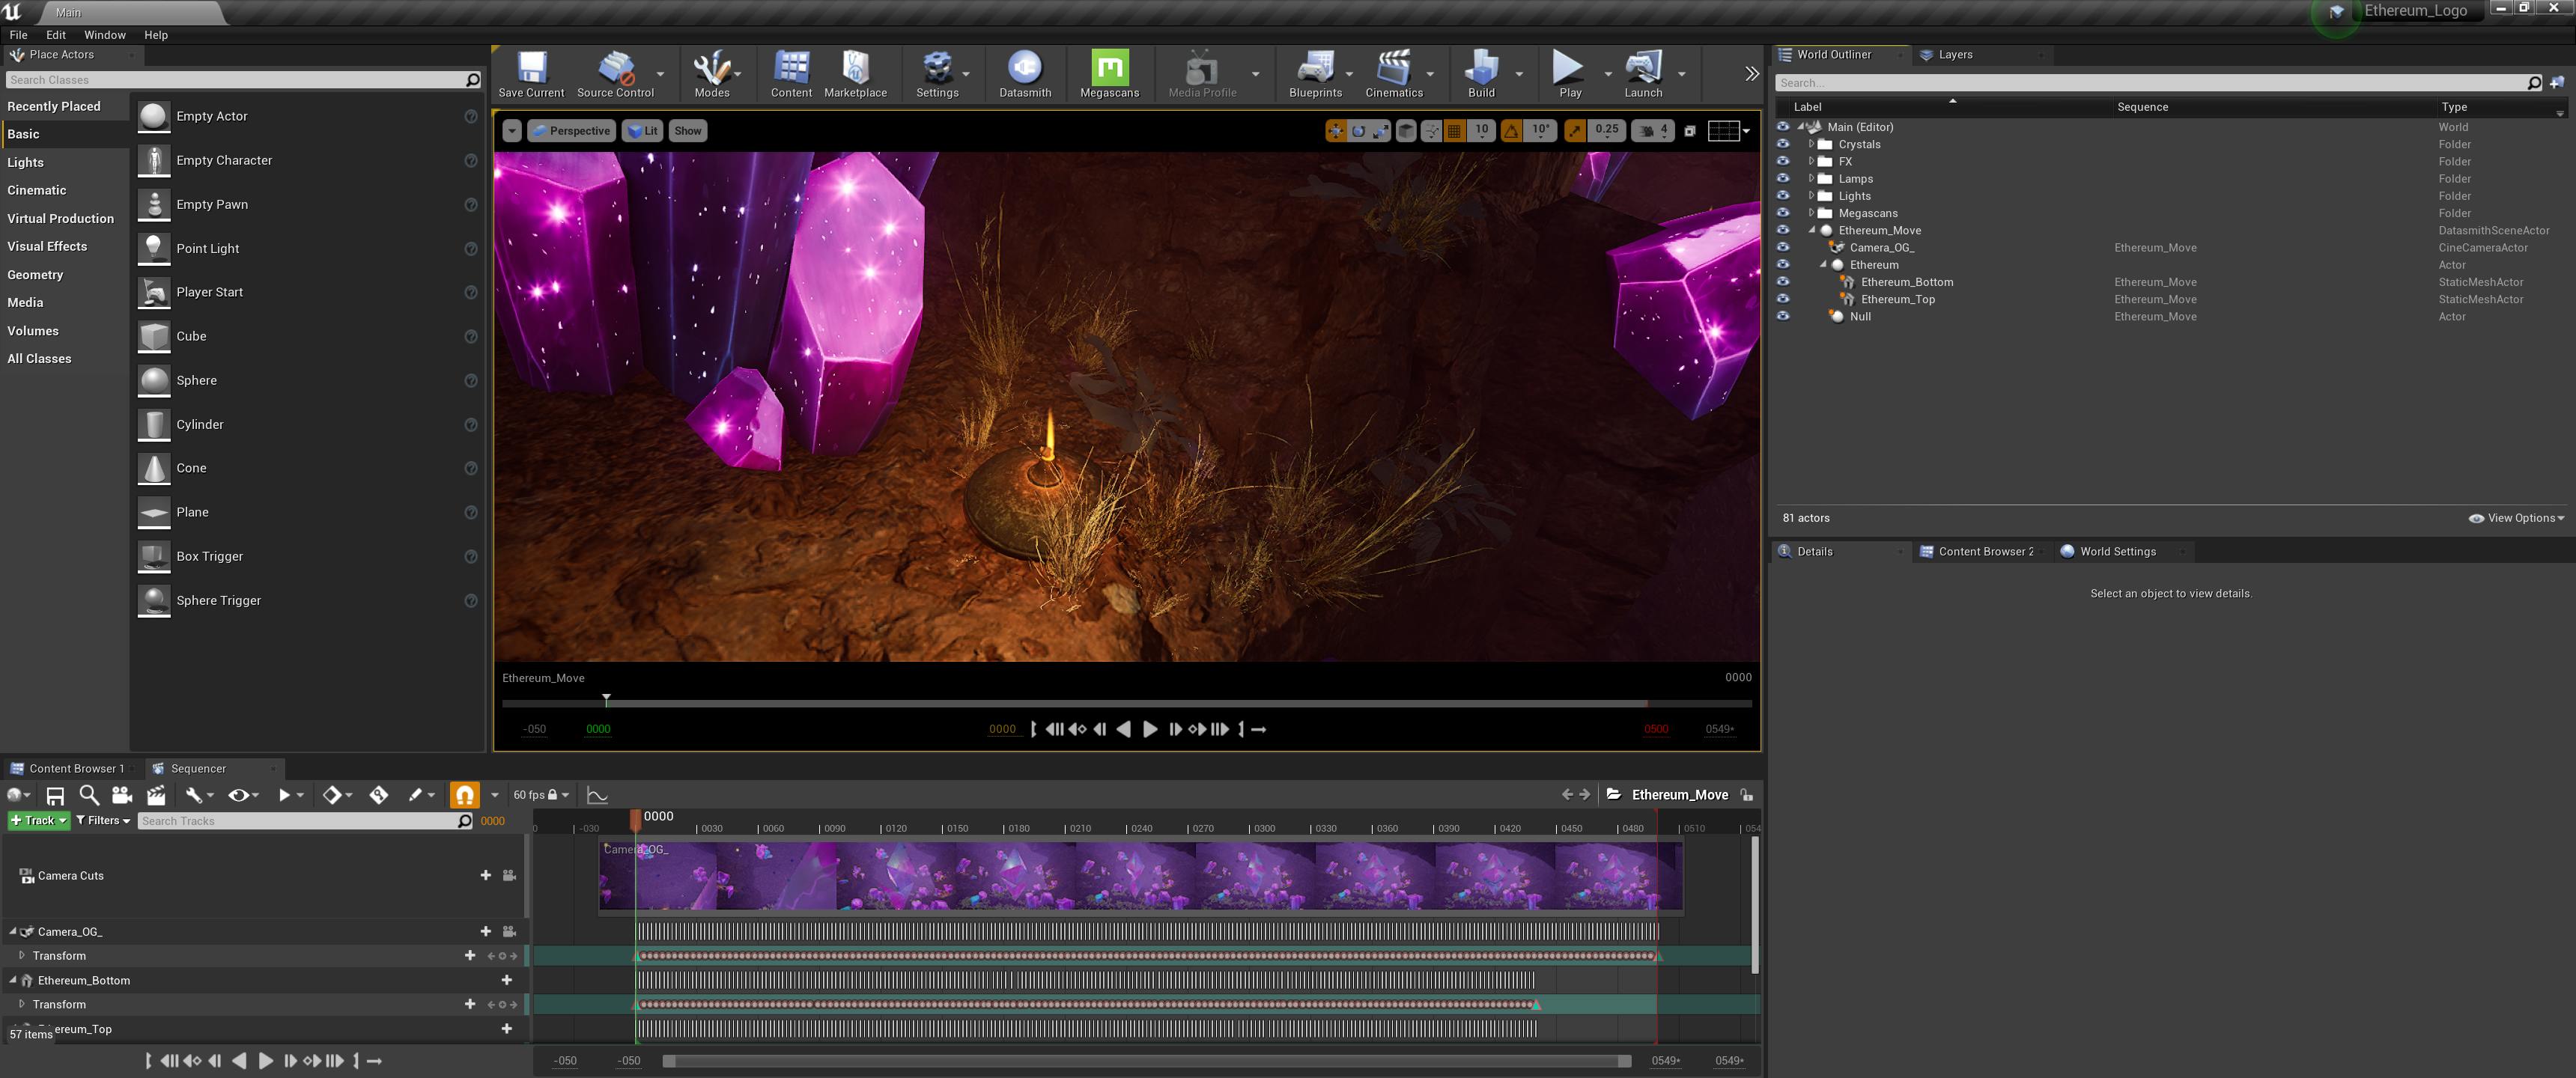This screenshot has width=2576, height=1078.
Task: Hide the Crystals folder with eye icon
Action: pyautogui.click(x=1782, y=144)
